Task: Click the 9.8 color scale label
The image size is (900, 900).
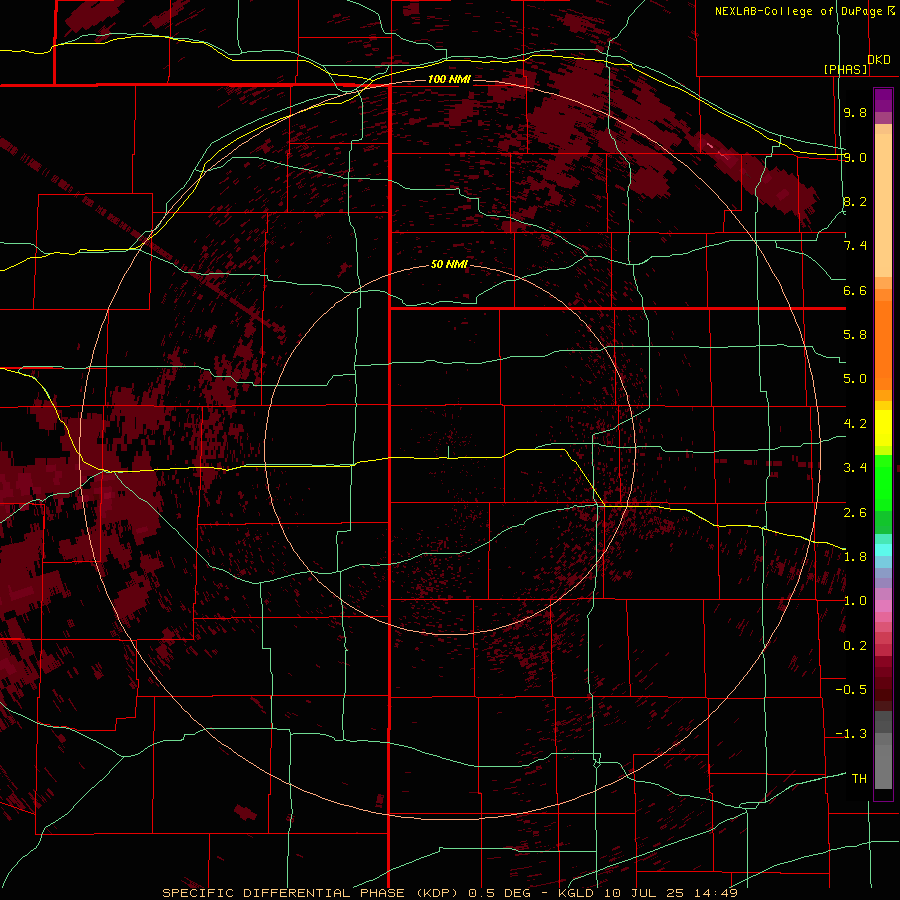Action: pyautogui.click(x=855, y=112)
